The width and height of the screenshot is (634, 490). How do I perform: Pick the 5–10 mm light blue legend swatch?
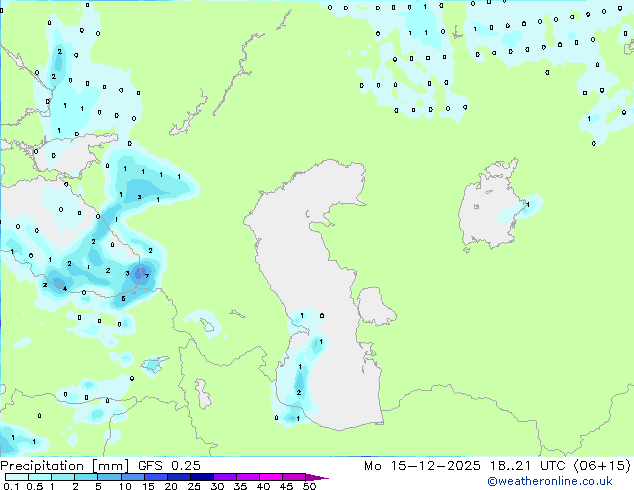(109, 477)
